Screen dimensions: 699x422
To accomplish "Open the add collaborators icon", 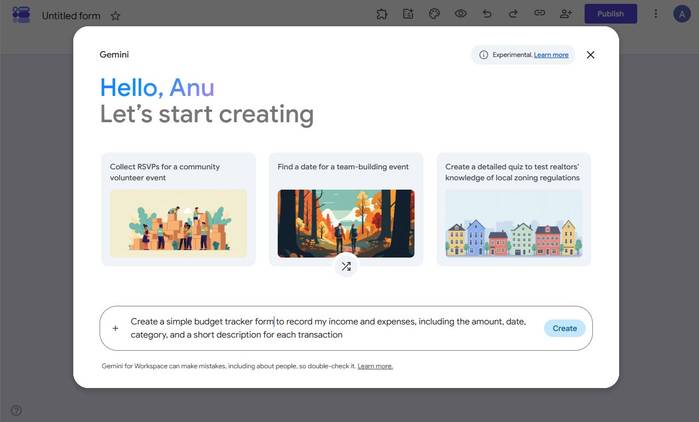I will click(x=566, y=14).
